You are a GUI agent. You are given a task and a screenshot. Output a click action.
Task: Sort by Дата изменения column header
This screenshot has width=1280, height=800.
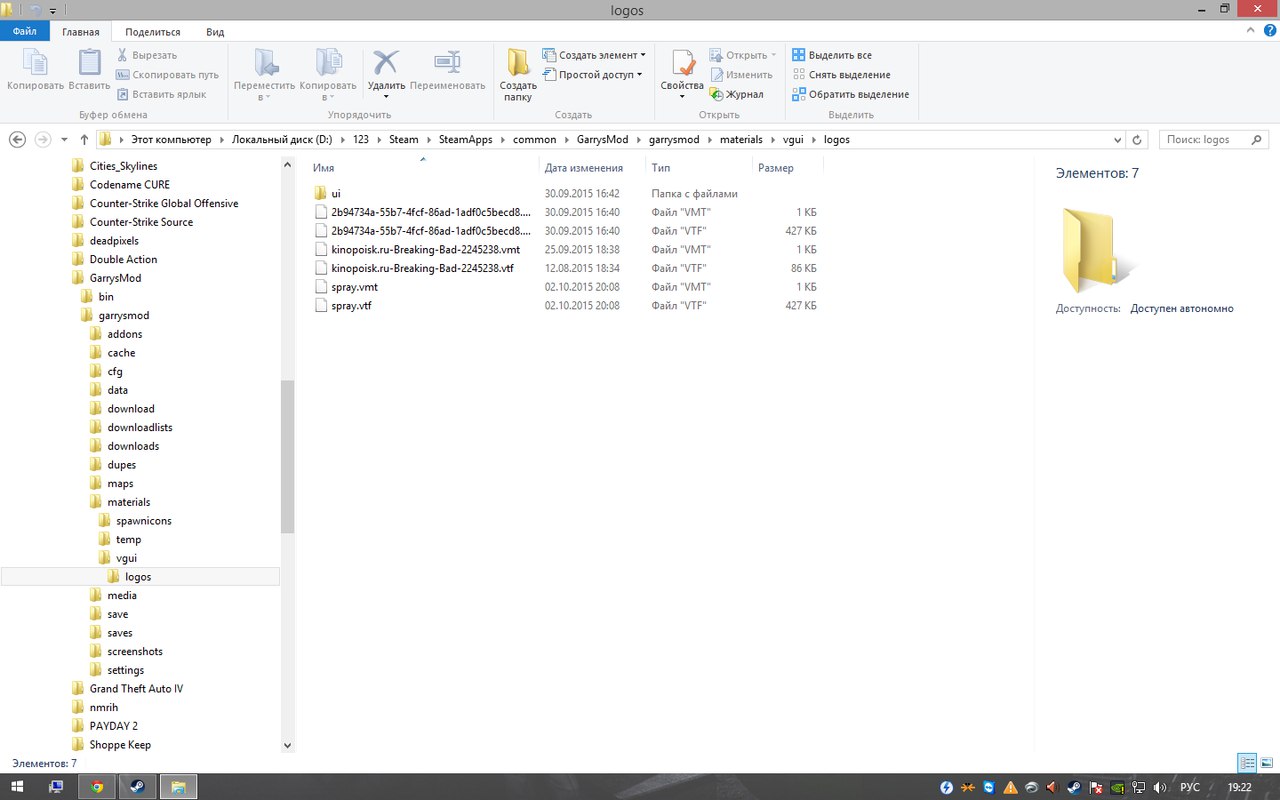584,168
